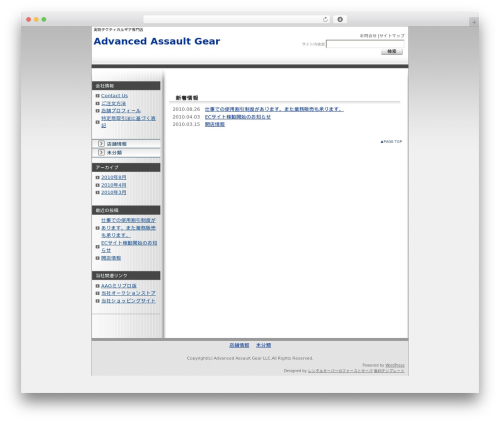
Task: Open WordPress link in footer
Action: [395, 365]
